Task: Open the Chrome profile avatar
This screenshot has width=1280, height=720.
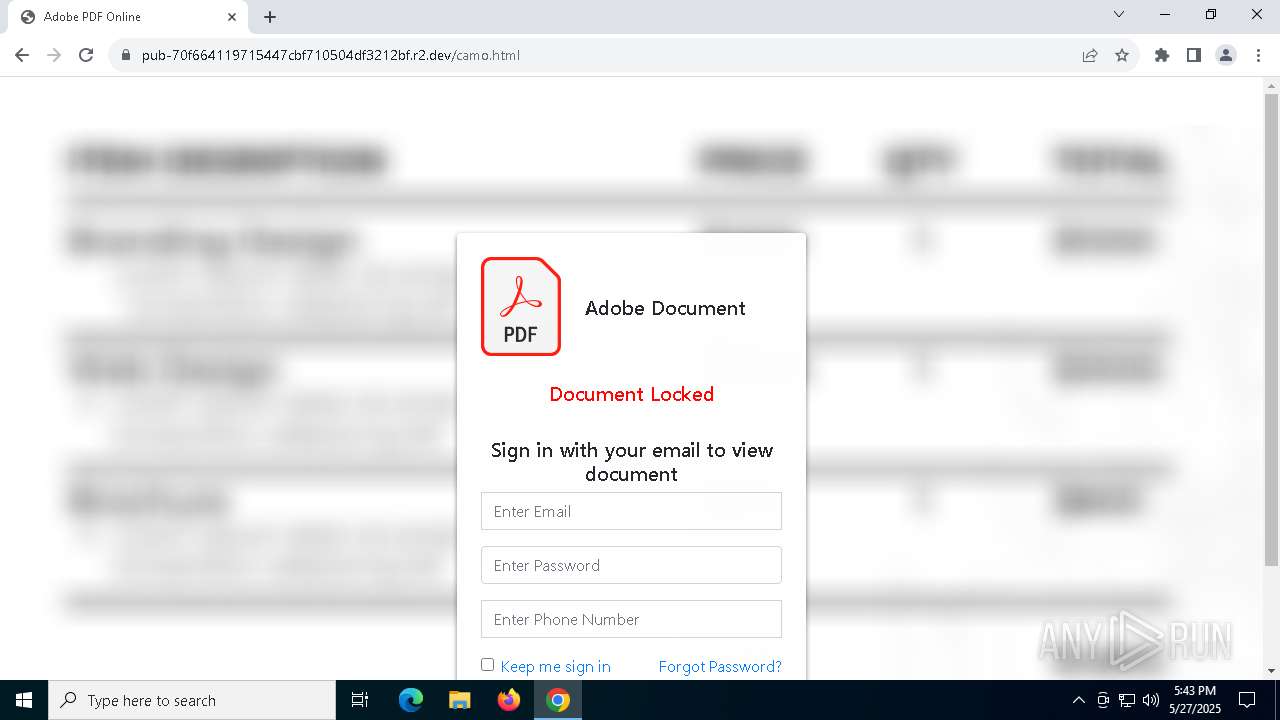Action: click(1226, 55)
